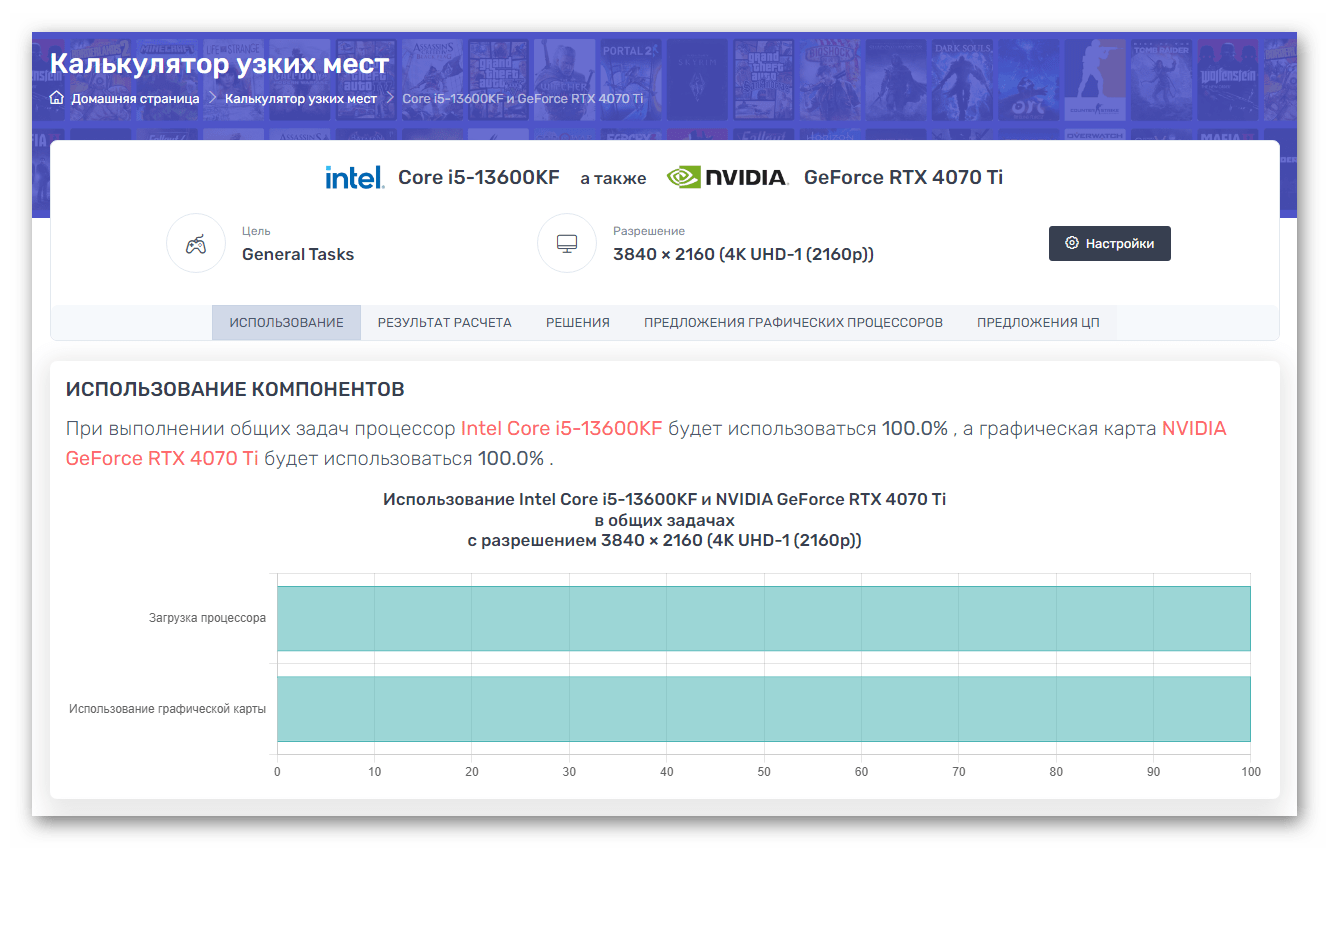Viewport: 1329px width, 928px height.
Task: Open the Калькулятор узких мест breadcrumb link
Action: click(x=301, y=99)
